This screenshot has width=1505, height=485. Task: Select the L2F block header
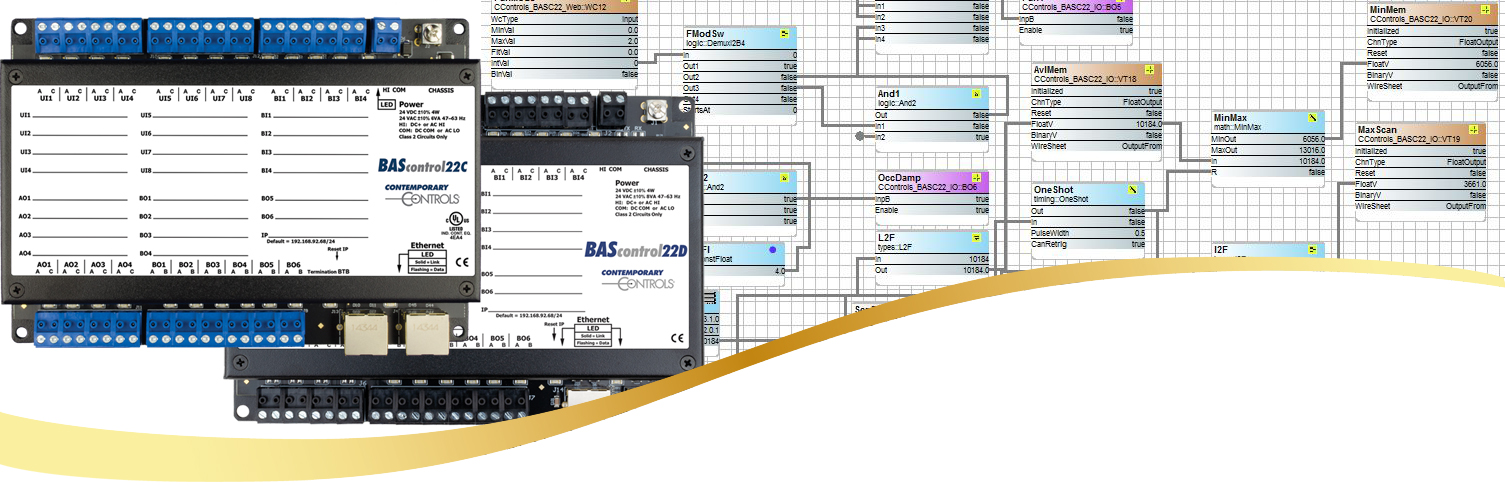tap(932, 243)
